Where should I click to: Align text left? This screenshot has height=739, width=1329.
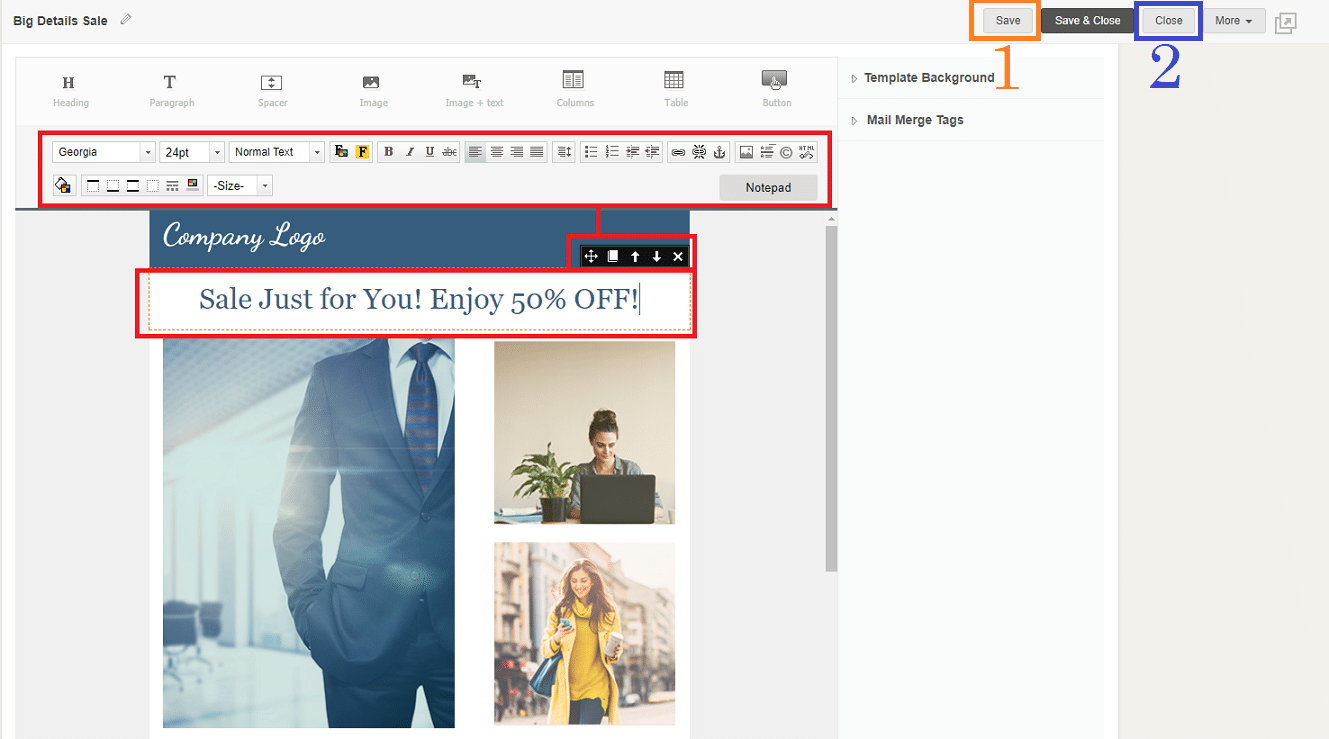tap(476, 152)
